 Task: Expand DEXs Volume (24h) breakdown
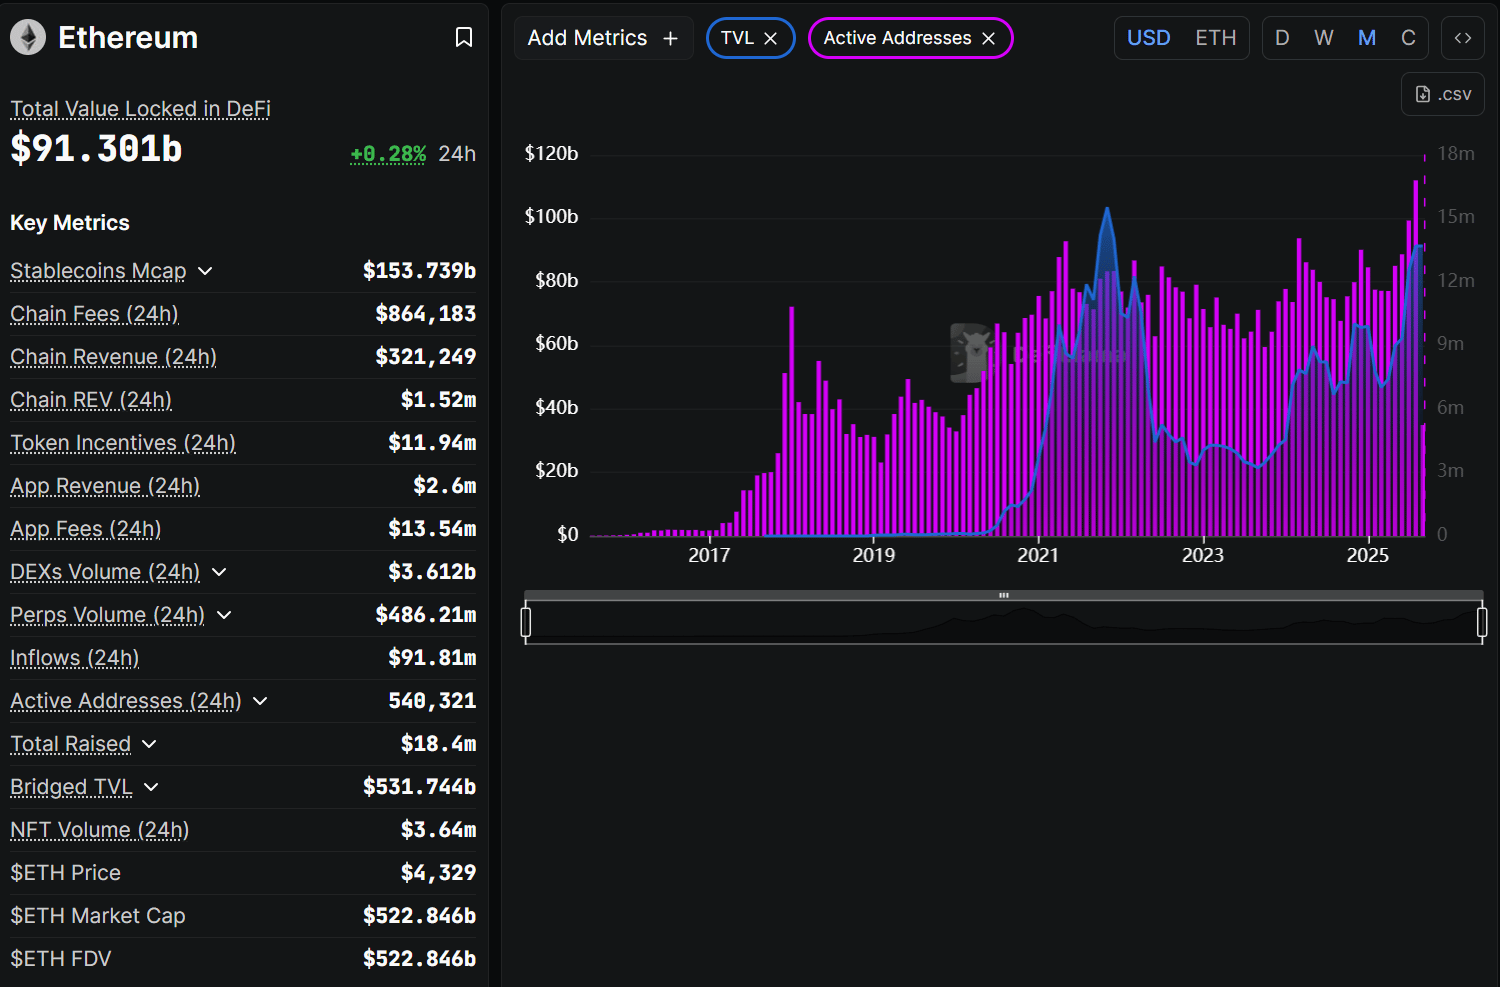(219, 572)
